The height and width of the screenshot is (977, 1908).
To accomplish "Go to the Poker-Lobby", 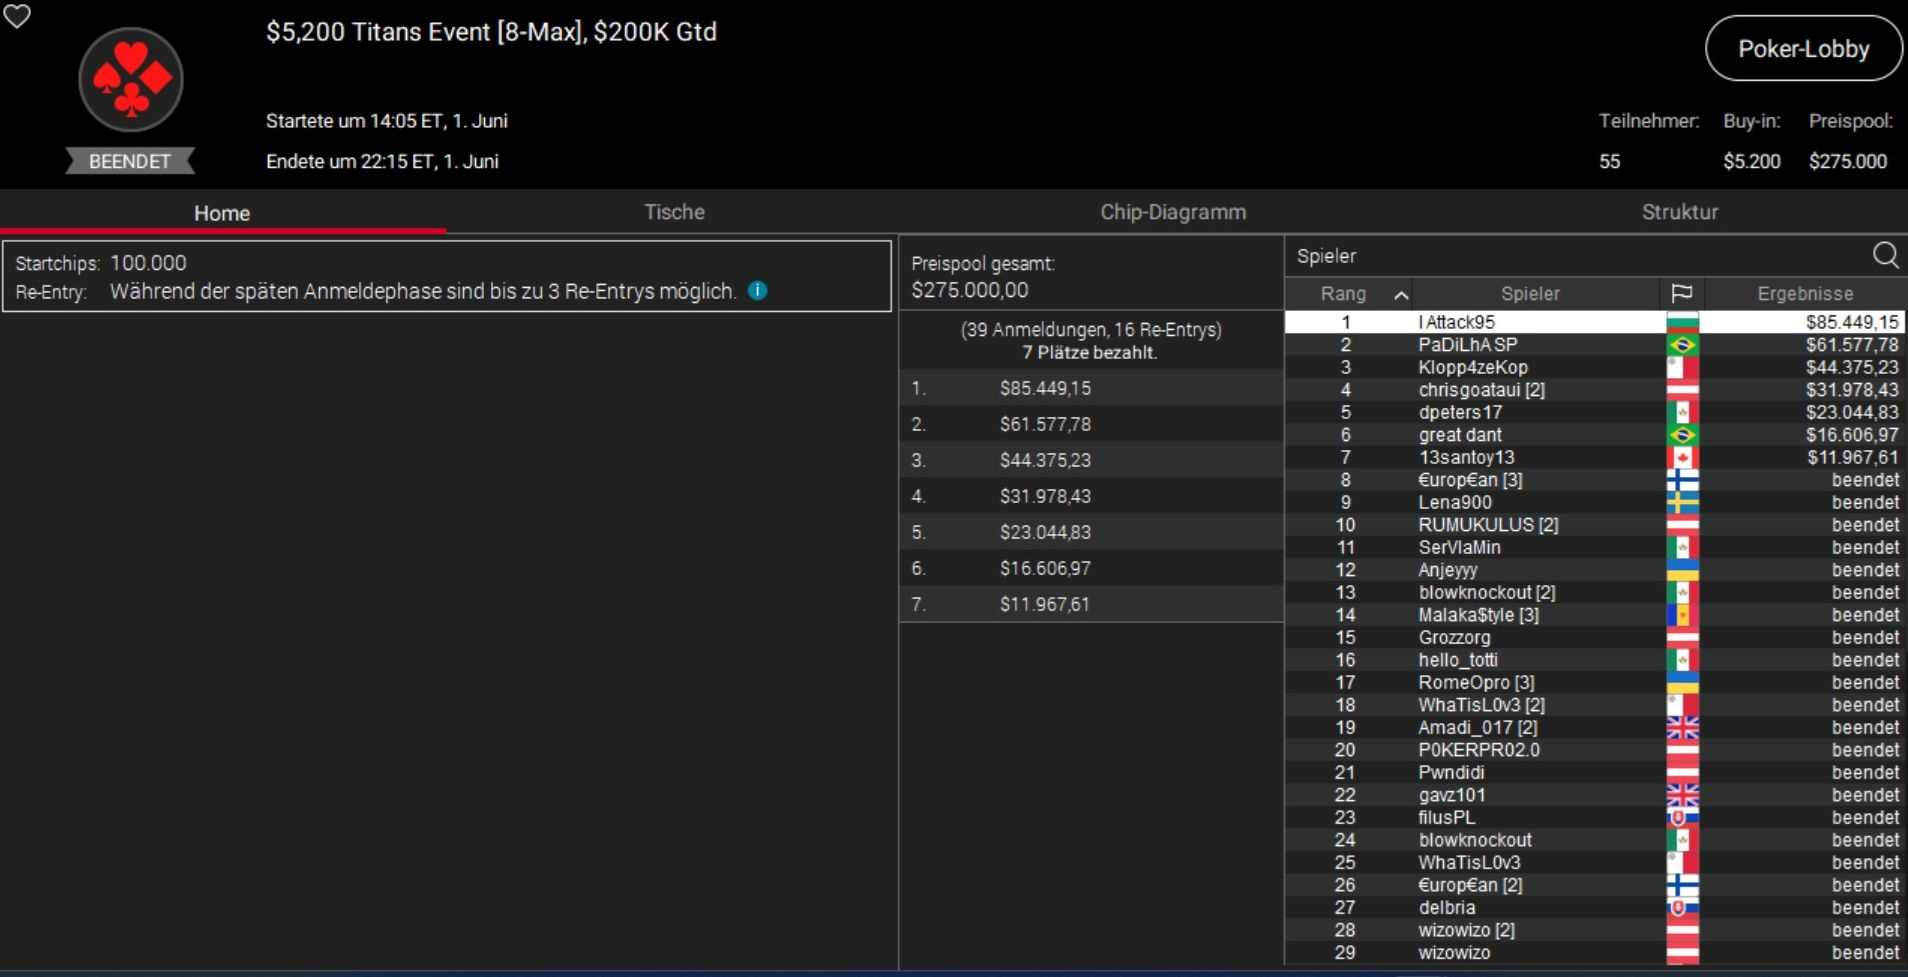I will (1802, 49).
